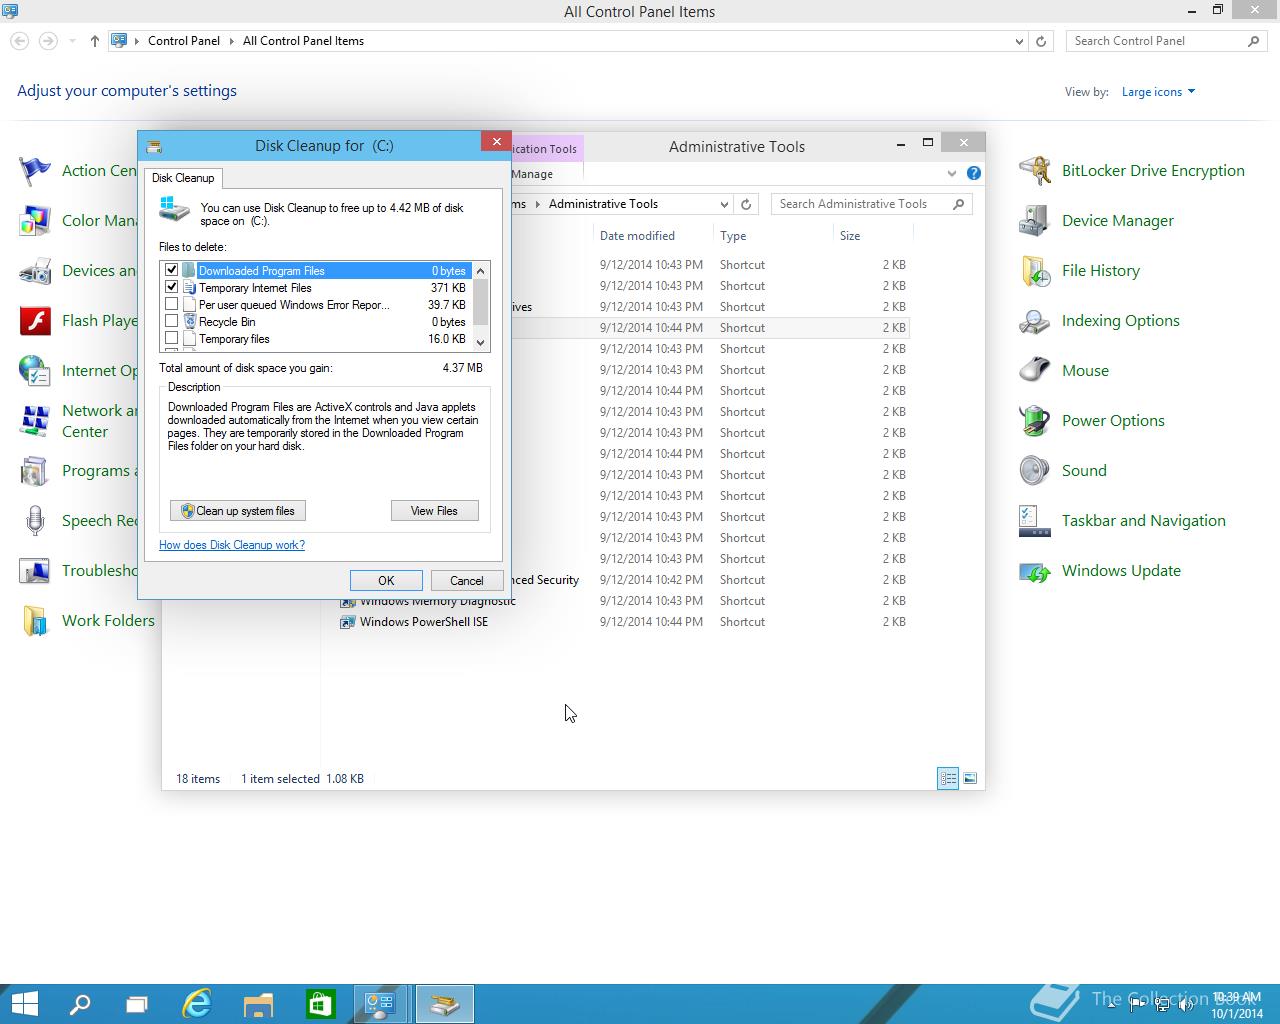Open Troubleshooting icon
The height and width of the screenshot is (1024, 1280).
click(35, 571)
